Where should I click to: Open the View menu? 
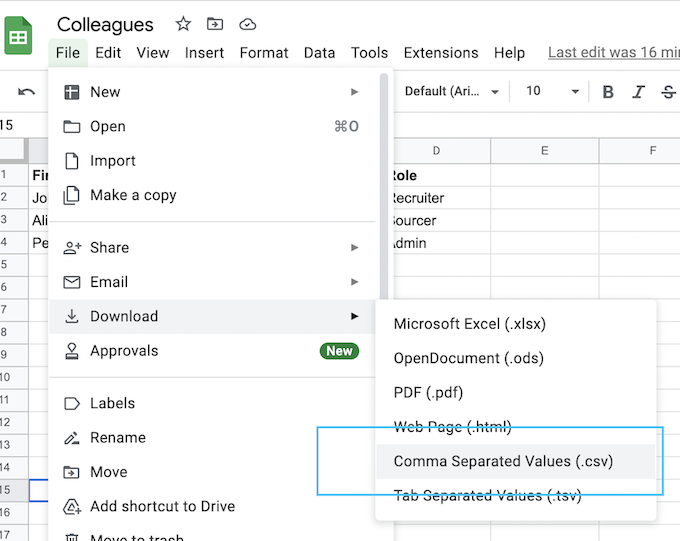(153, 53)
